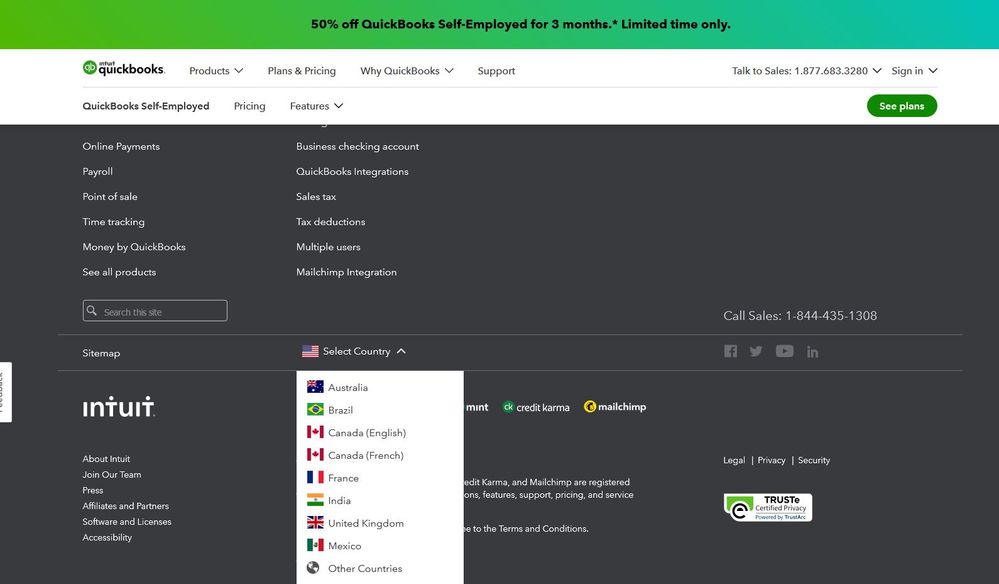
Task: Click the France flag icon
Action: click(315, 477)
